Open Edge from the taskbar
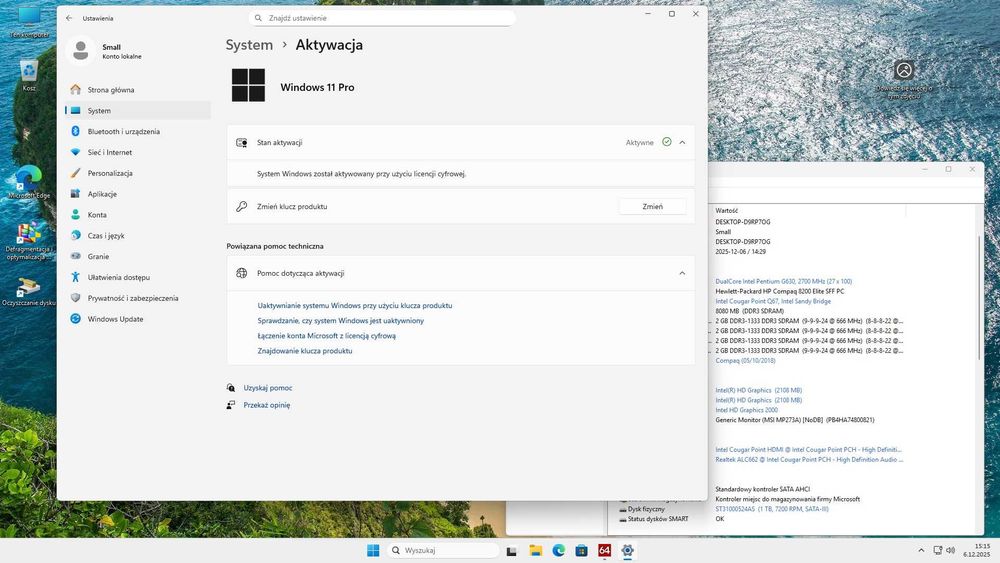Screen dimensions: 1000x563 (x=559, y=550)
